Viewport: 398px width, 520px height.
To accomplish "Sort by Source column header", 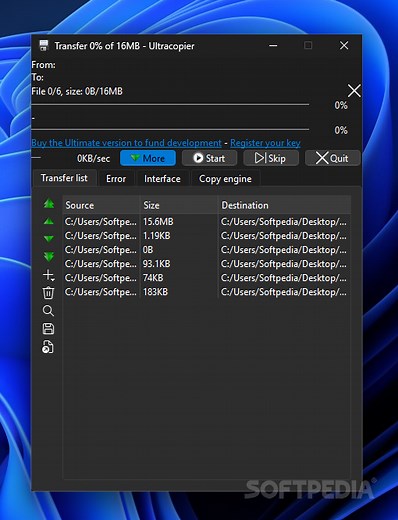I will point(101,205).
